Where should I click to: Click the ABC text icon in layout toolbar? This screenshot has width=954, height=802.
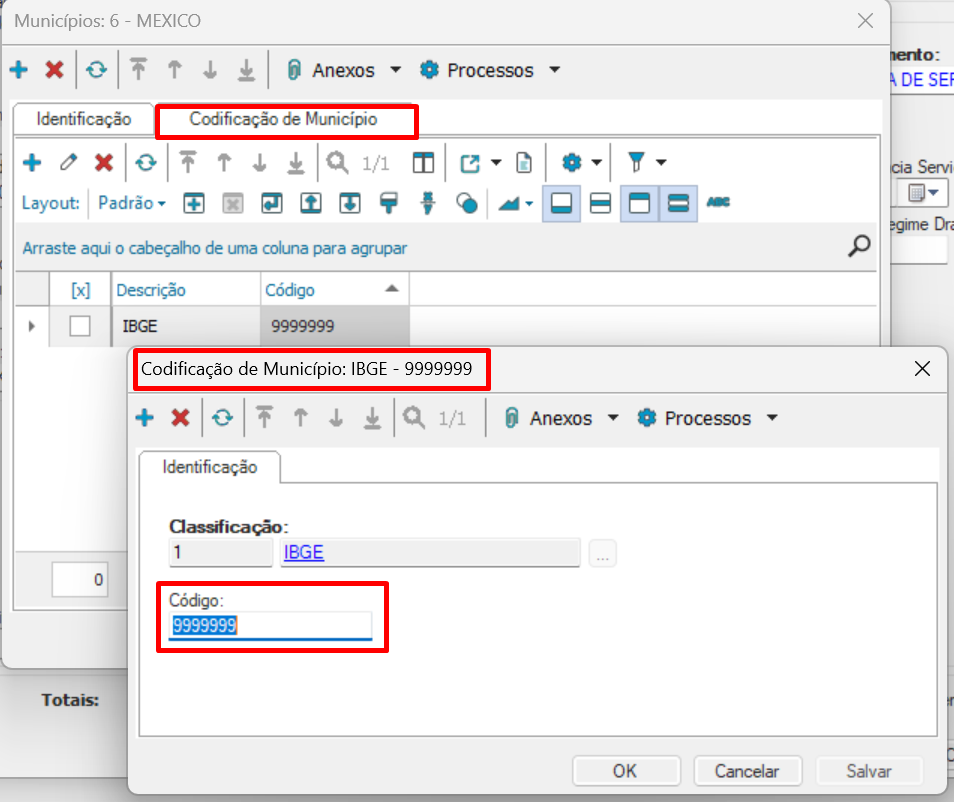[718, 202]
